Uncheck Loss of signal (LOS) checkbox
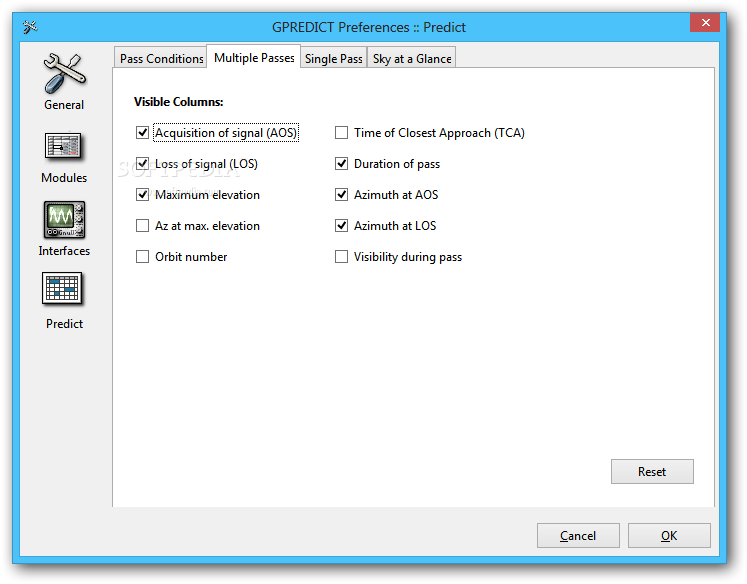The width and height of the screenshot is (747, 584). coord(142,163)
